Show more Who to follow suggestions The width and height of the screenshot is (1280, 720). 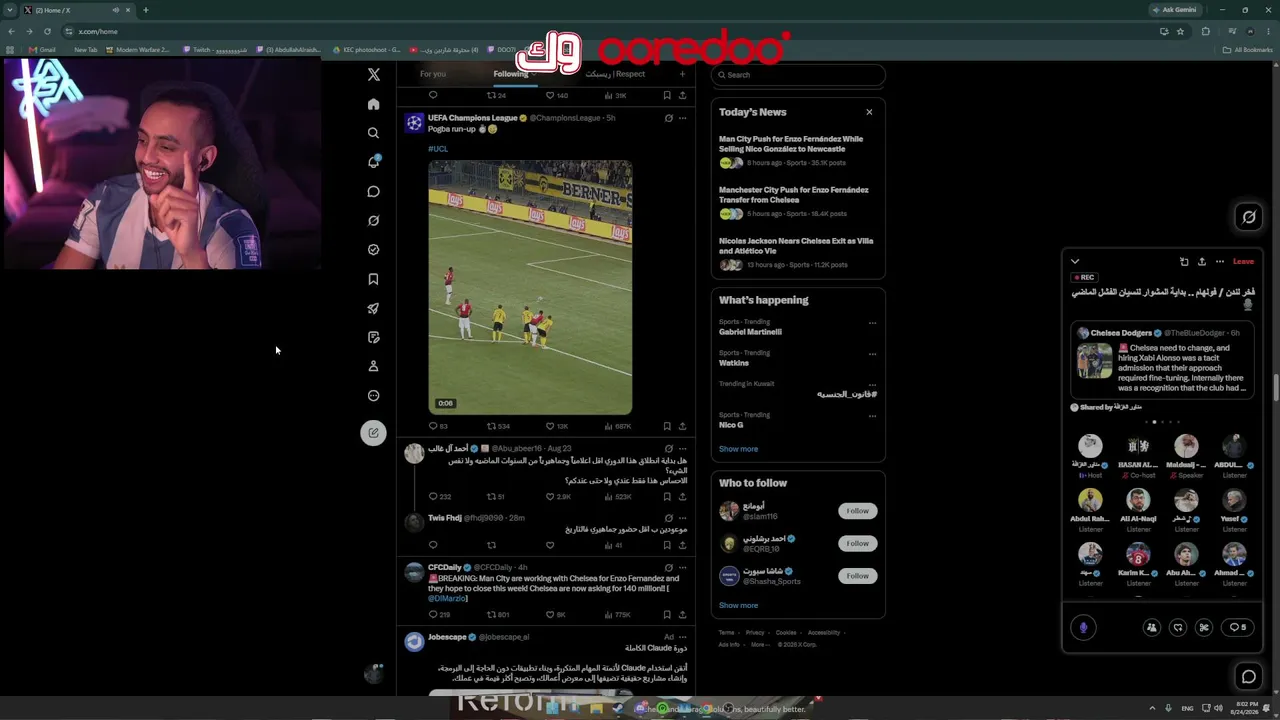[x=738, y=605]
